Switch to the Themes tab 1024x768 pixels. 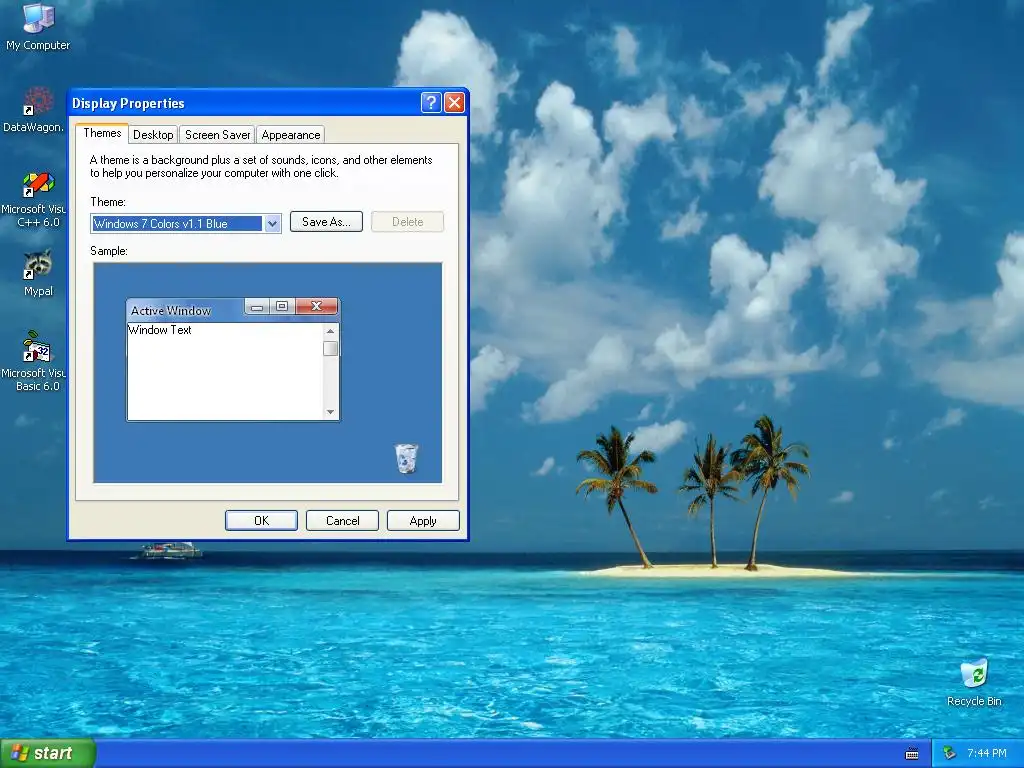click(102, 133)
